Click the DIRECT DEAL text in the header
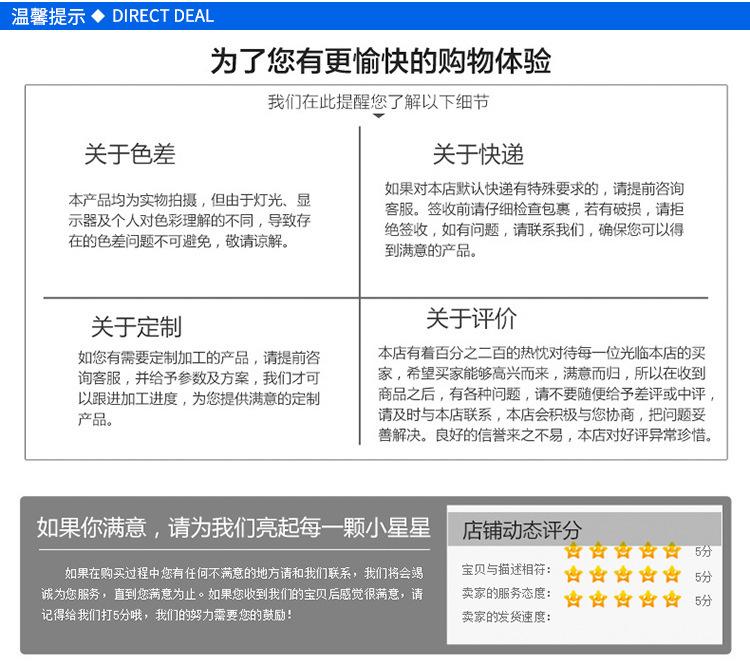 [x=162, y=17]
